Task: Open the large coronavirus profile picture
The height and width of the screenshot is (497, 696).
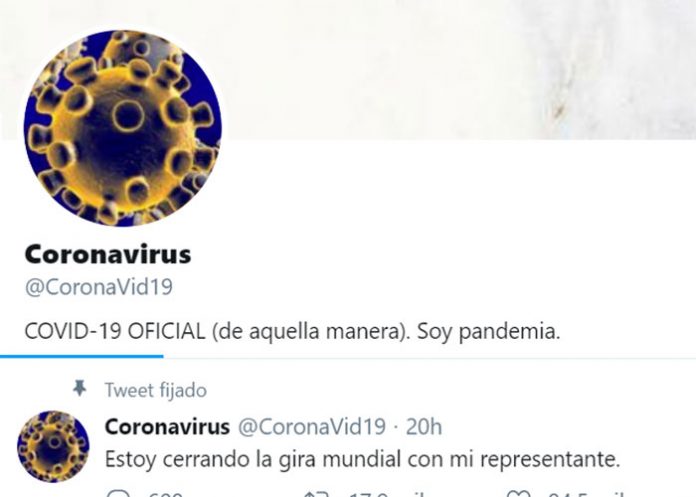Action: click(123, 128)
